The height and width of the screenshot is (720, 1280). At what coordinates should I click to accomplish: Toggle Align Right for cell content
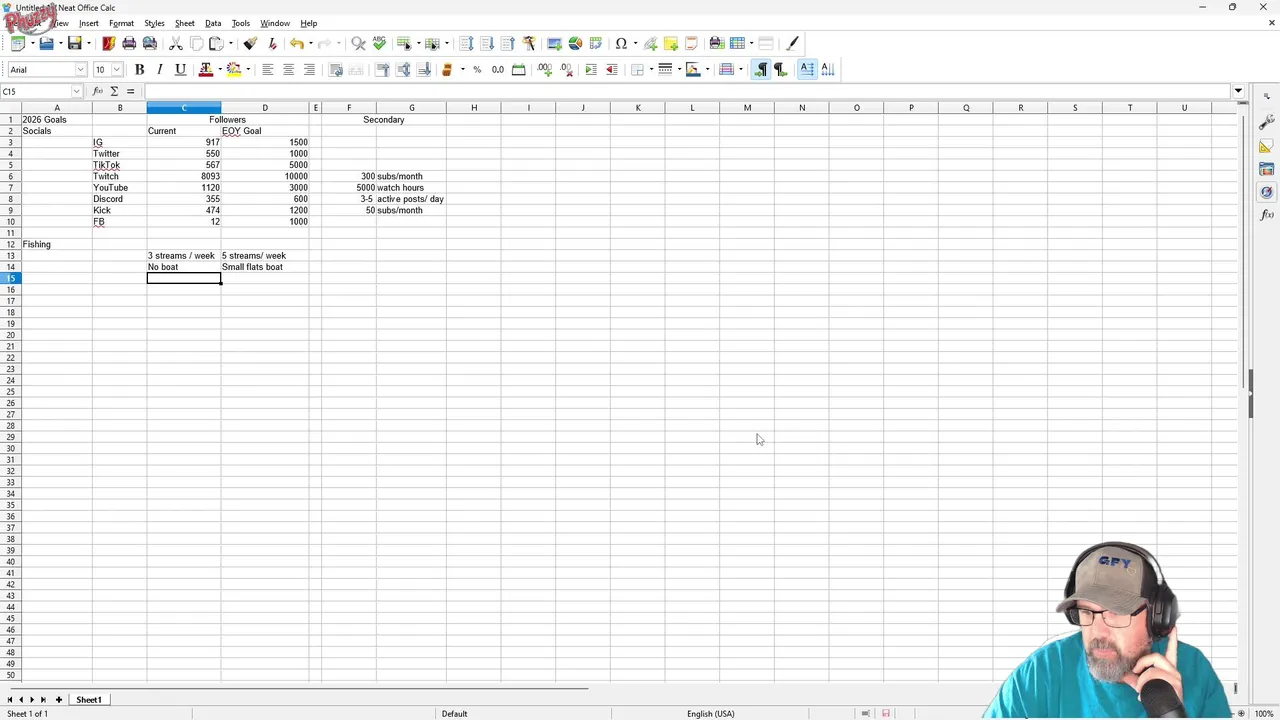tap(309, 69)
